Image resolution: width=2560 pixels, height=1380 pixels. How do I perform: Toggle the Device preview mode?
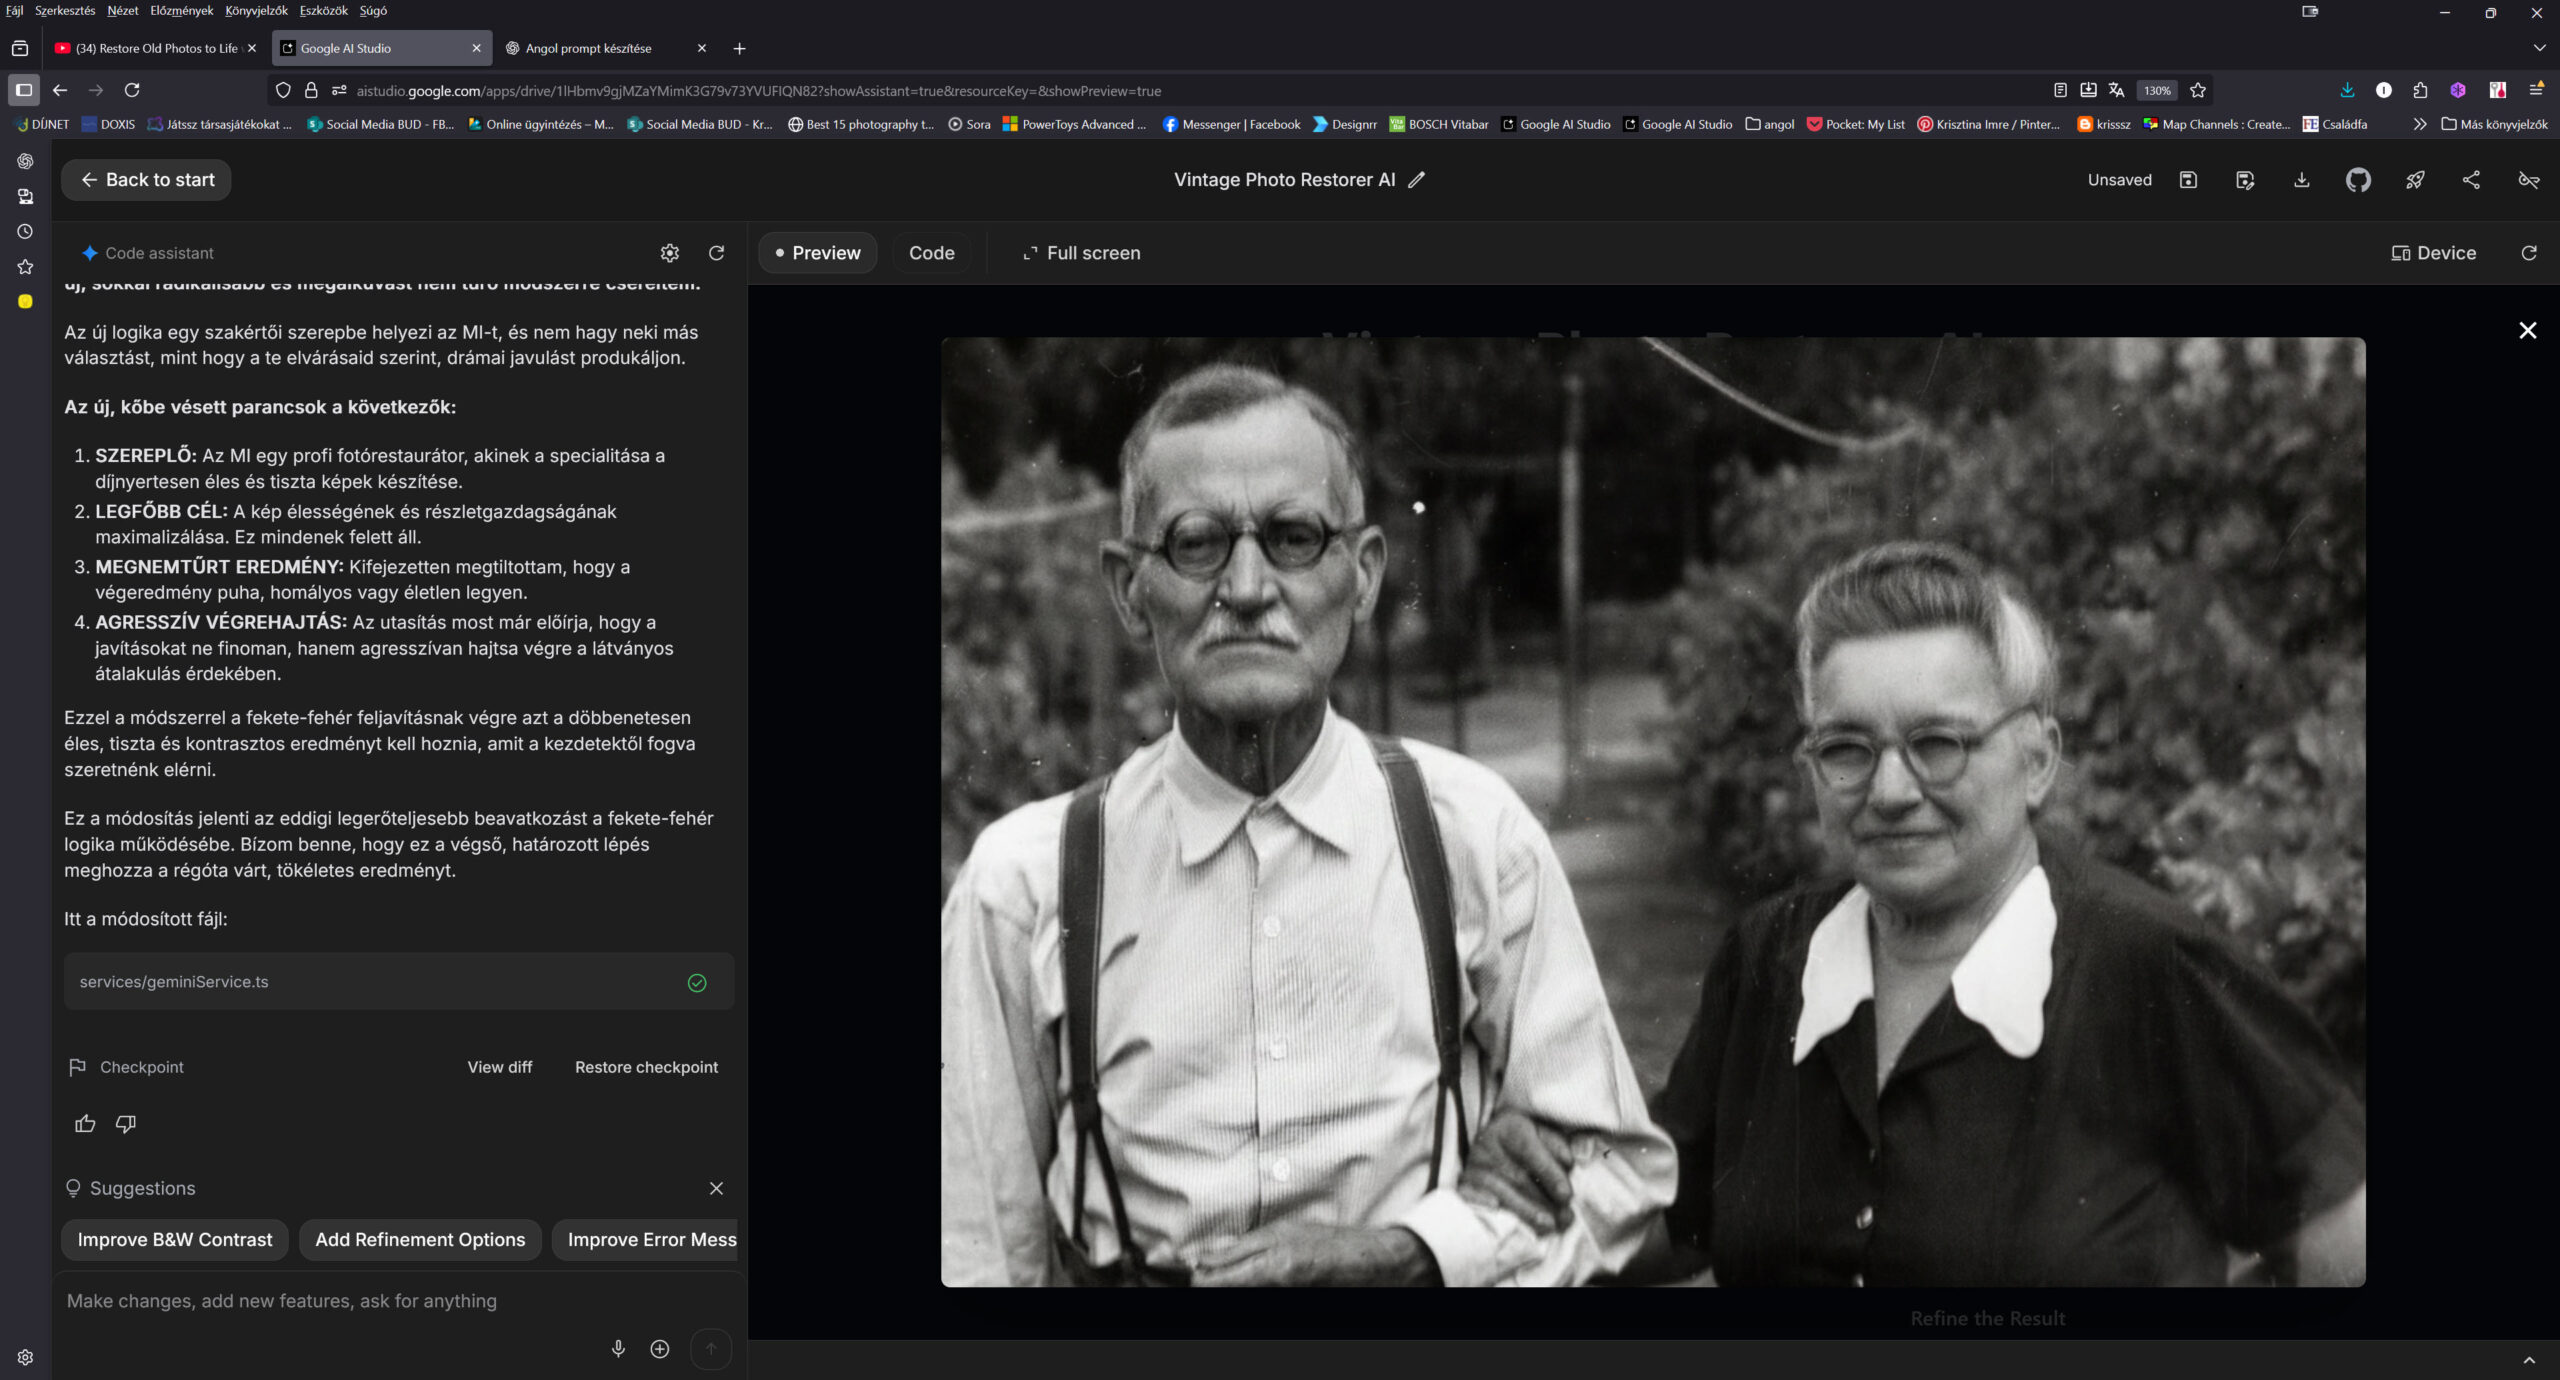tap(2433, 253)
